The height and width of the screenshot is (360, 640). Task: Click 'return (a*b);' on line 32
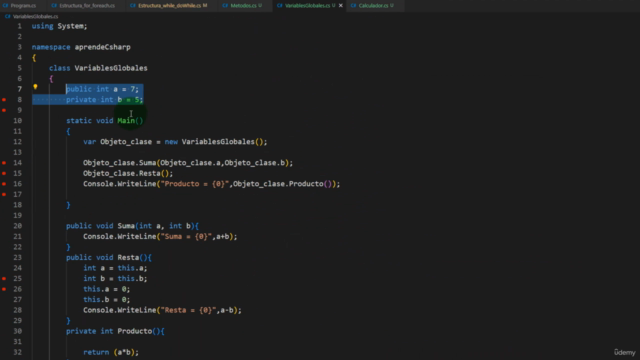pos(111,352)
